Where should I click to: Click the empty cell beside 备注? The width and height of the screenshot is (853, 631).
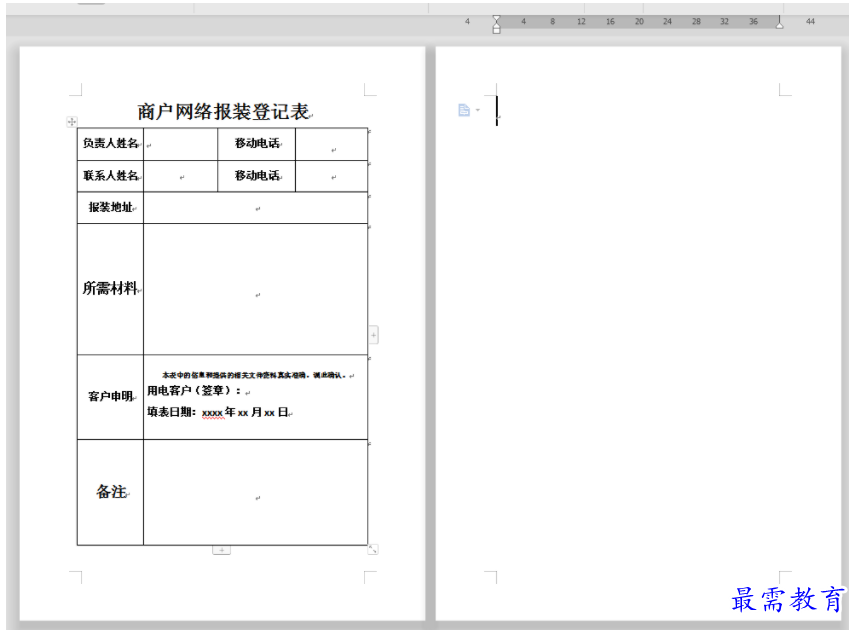coord(256,492)
